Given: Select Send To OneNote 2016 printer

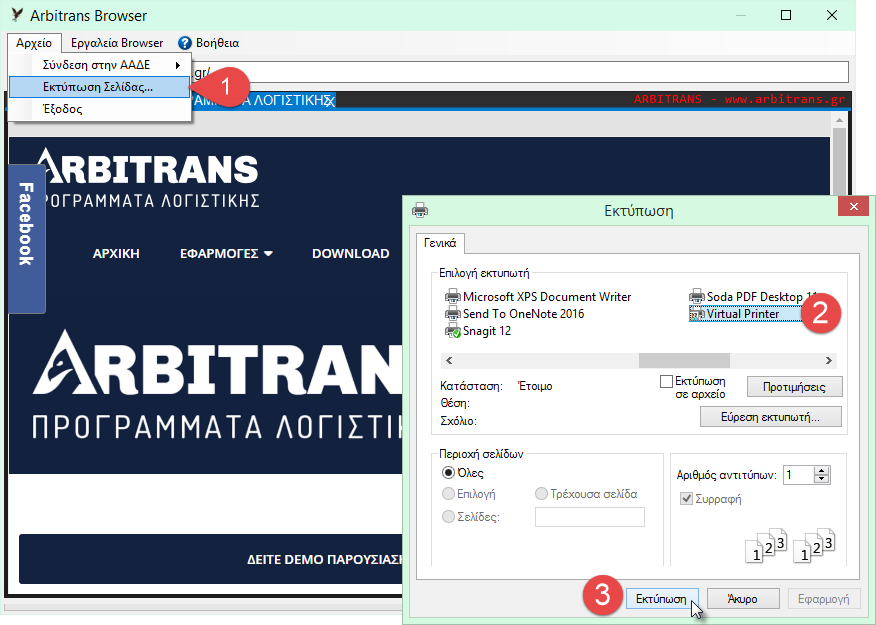Looking at the screenshot, I should point(515,314).
